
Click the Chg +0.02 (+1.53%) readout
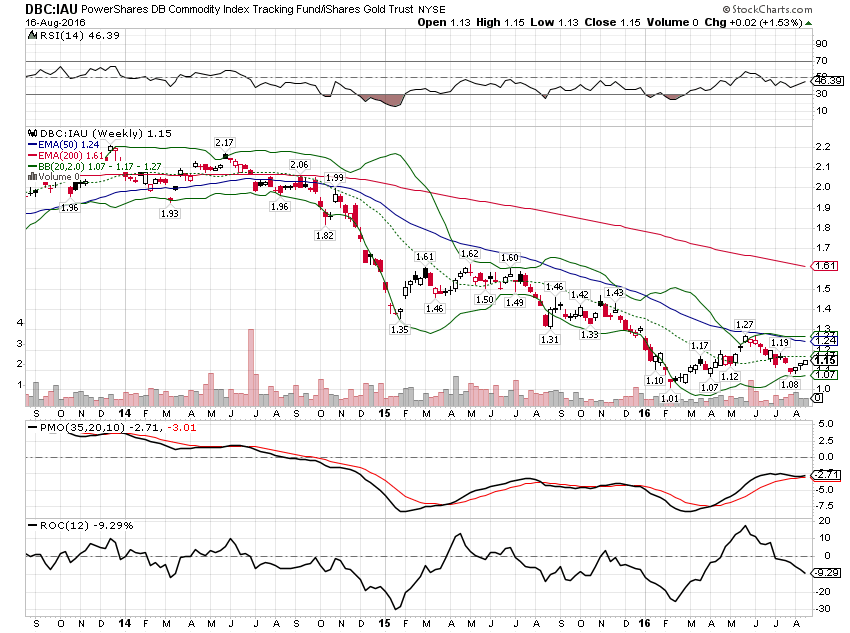click(x=754, y=23)
